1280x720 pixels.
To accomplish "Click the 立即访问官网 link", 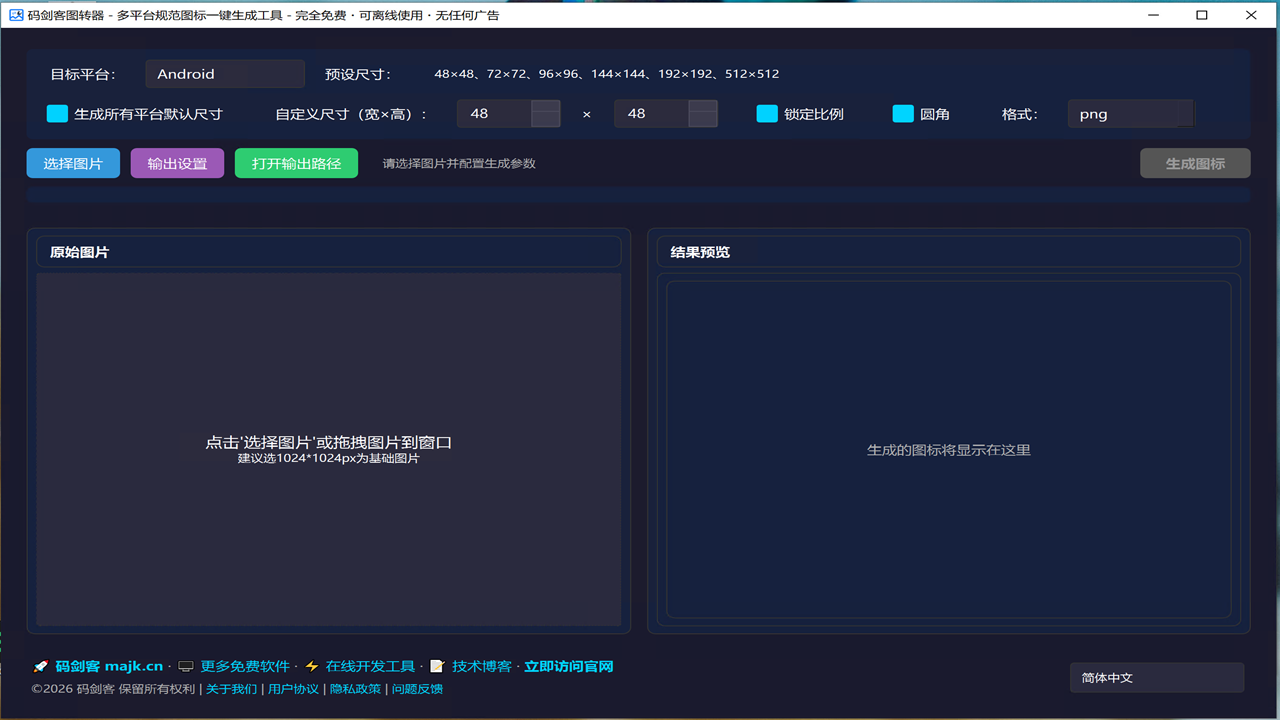I will 569,667.
